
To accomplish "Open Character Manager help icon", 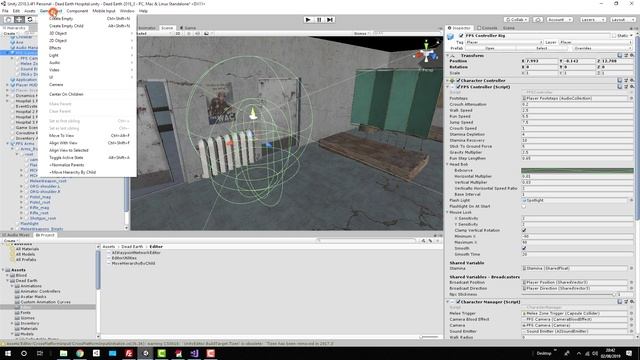I will pyautogui.click(x=620, y=302).
